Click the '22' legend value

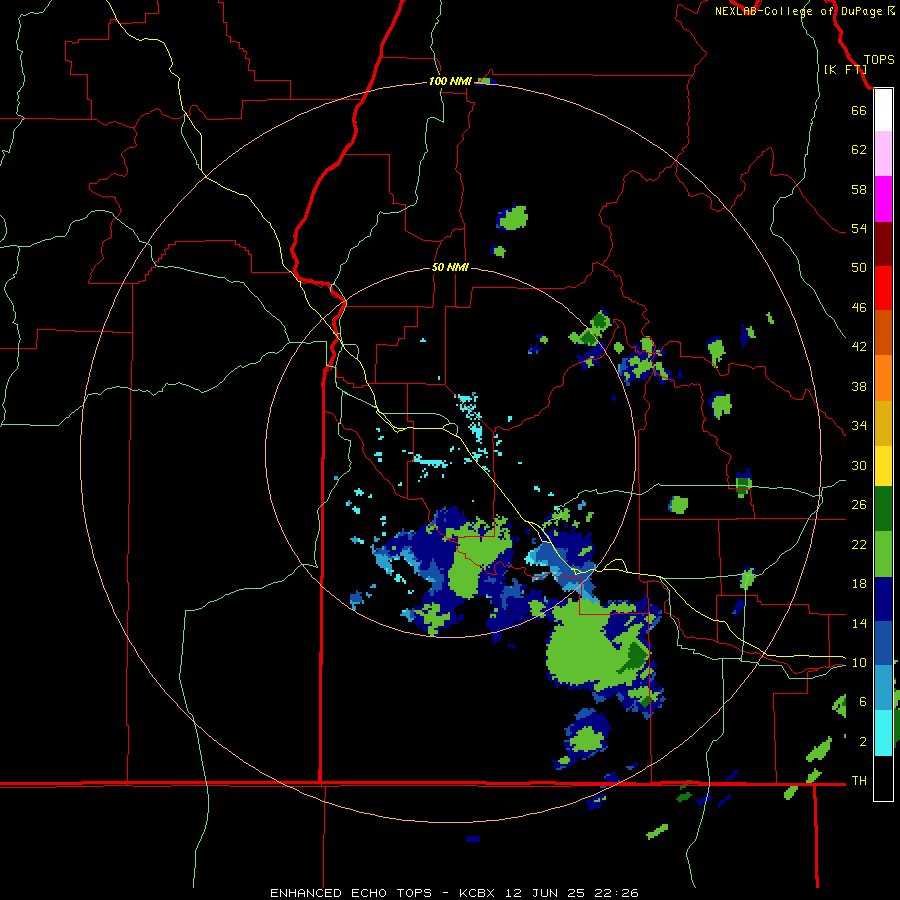(x=859, y=545)
